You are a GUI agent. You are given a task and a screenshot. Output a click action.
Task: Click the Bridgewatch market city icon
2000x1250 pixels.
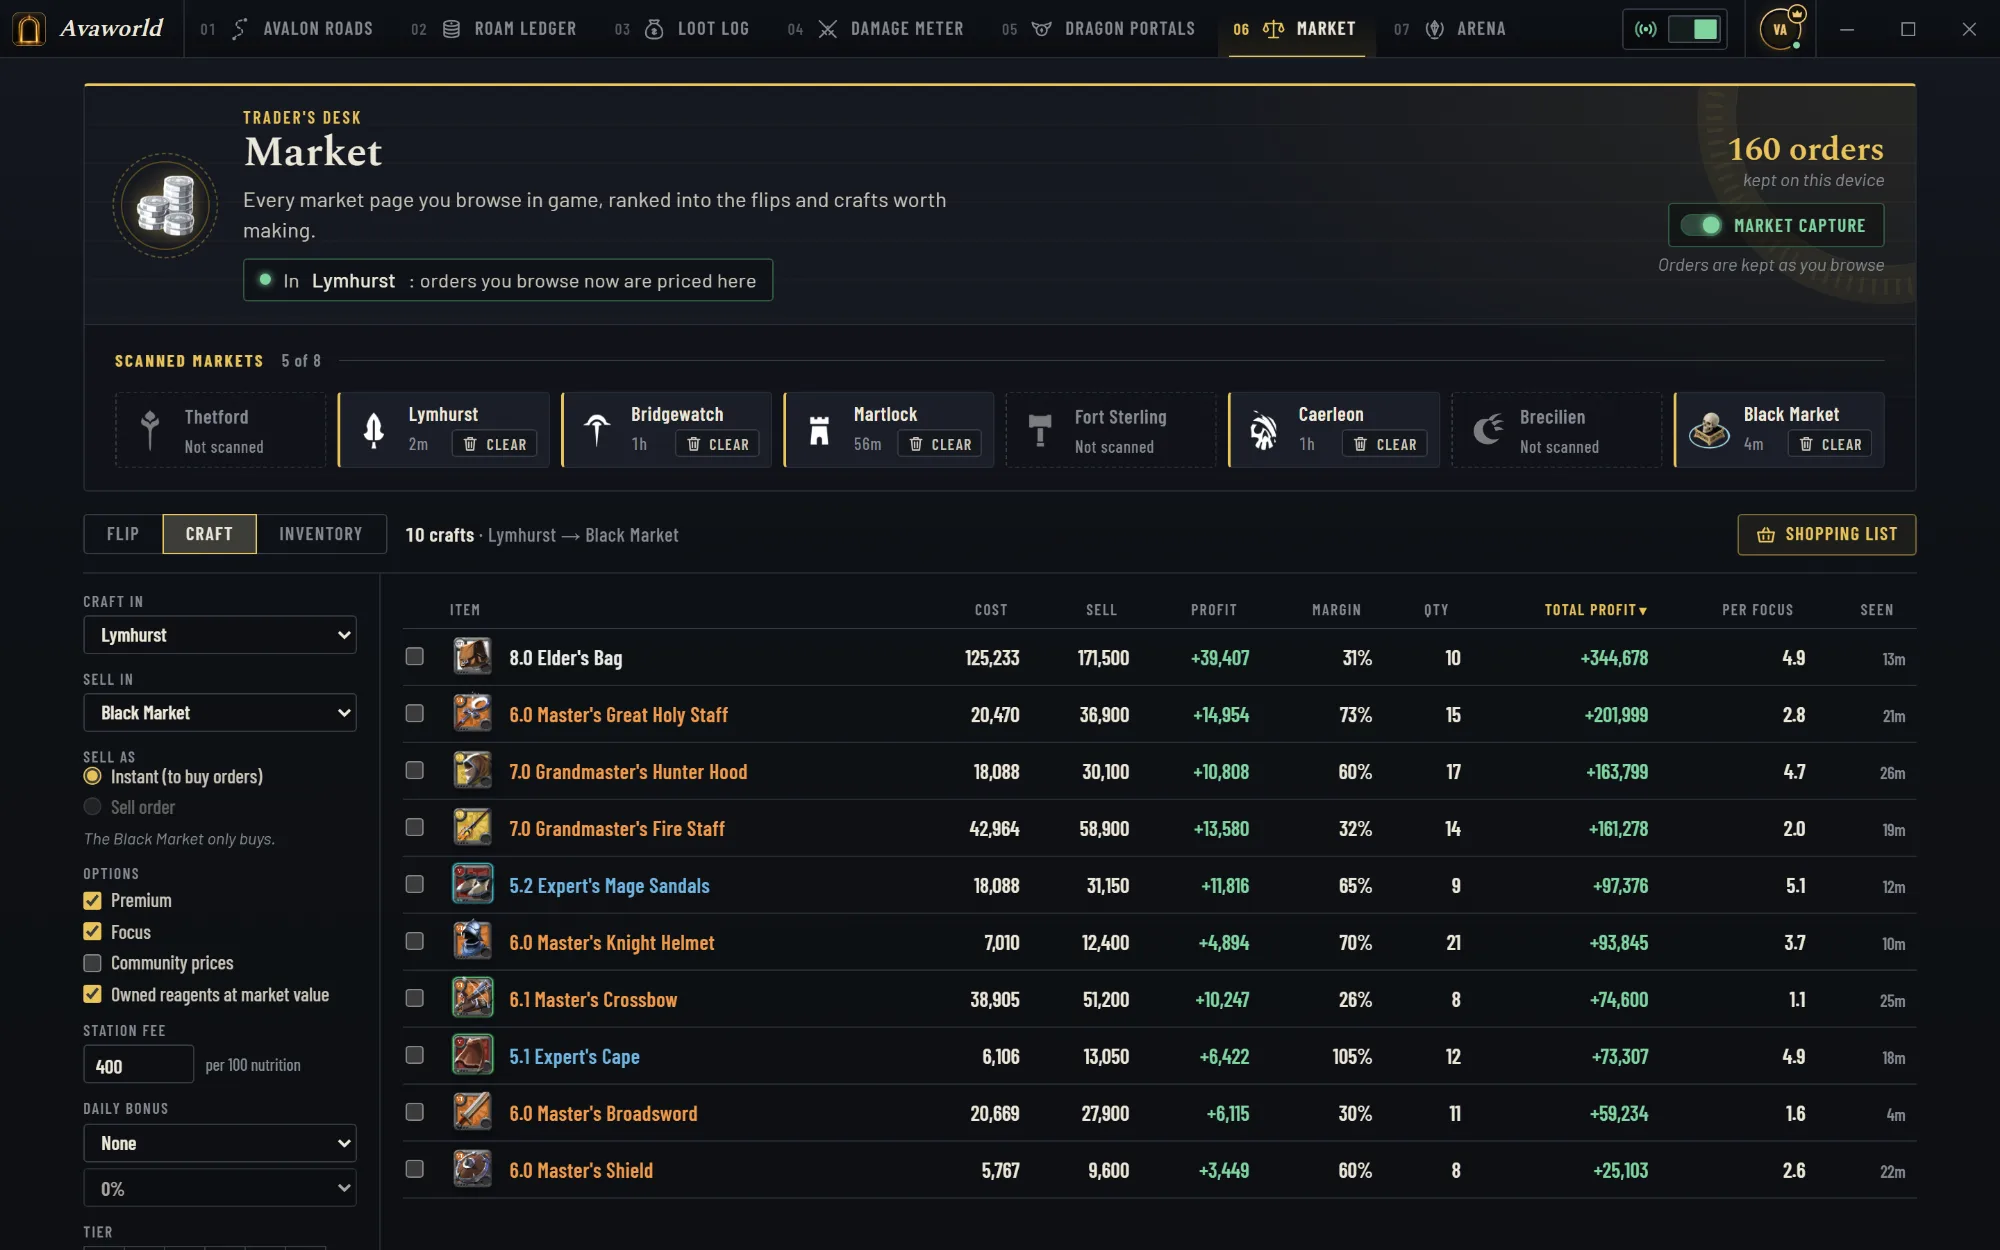coord(597,430)
